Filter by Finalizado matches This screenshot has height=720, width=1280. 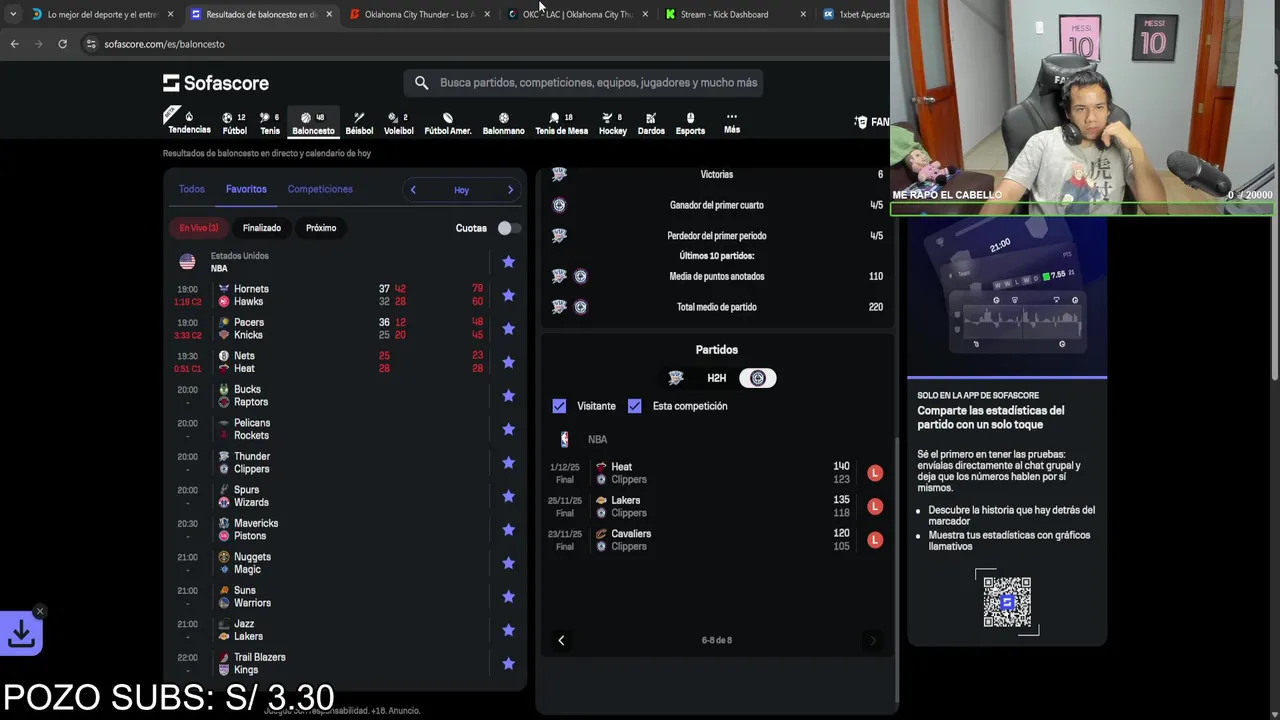click(x=262, y=228)
